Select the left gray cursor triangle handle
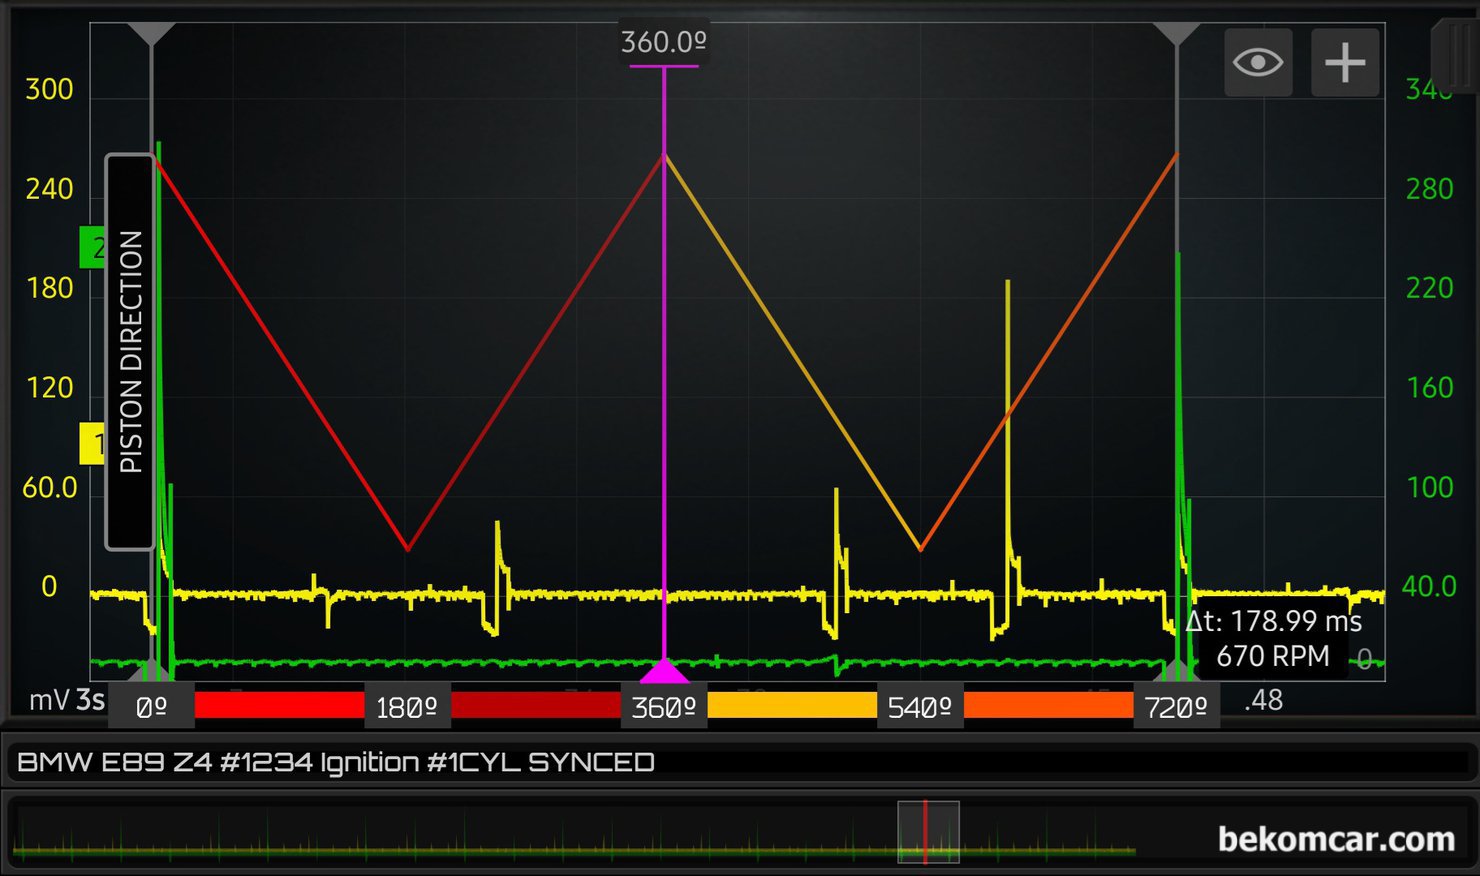Image resolution: width=1480 pixels, height=876 pixels. click(x=151, y=35)
